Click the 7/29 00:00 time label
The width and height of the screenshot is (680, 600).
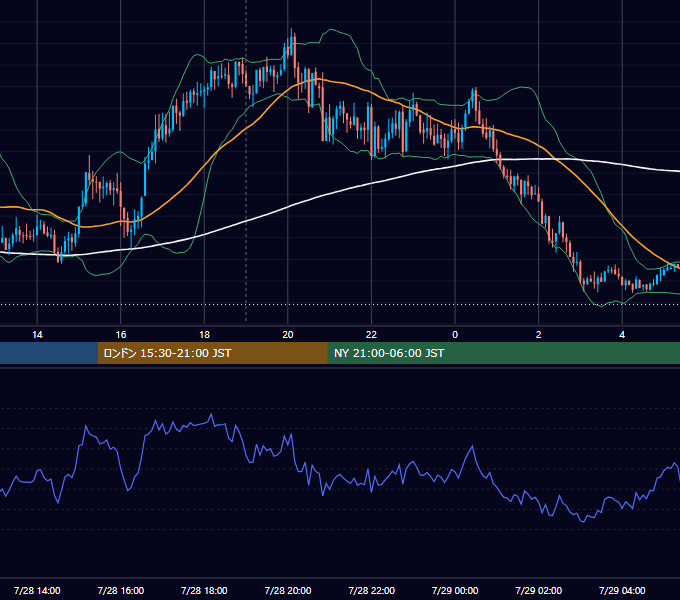(455, 590)
